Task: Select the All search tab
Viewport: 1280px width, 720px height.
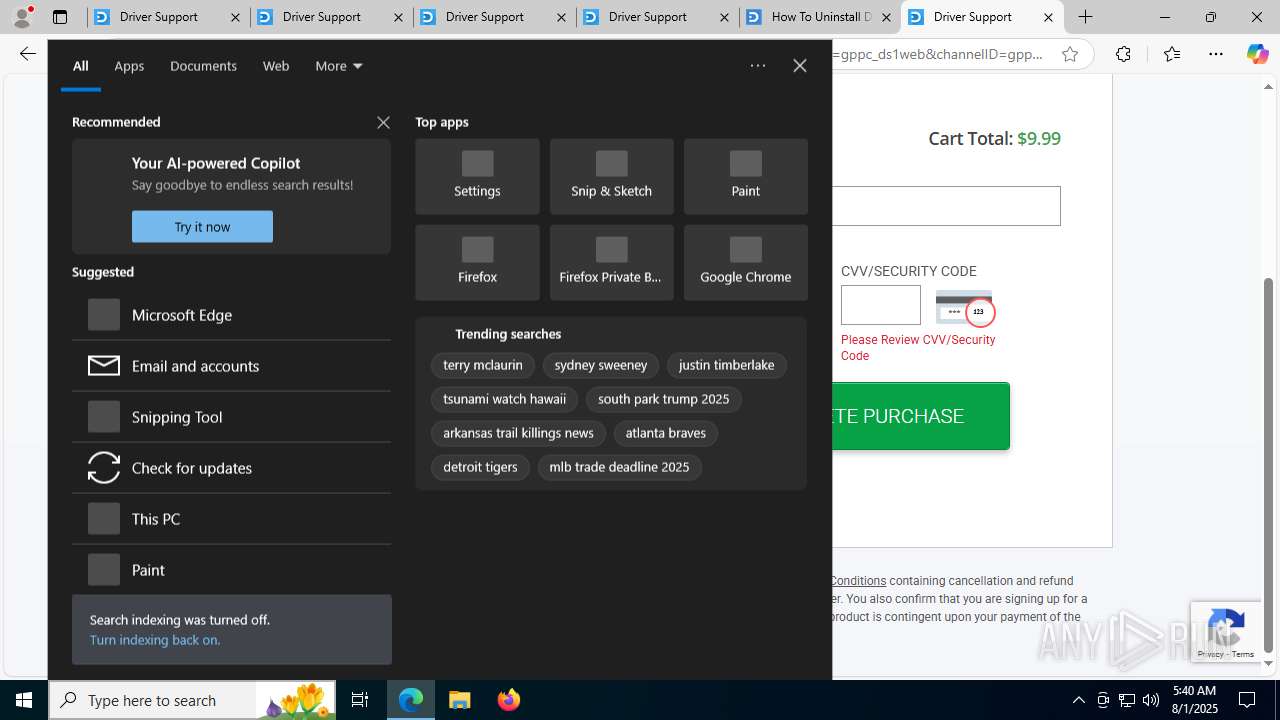Action: (81, 66)
